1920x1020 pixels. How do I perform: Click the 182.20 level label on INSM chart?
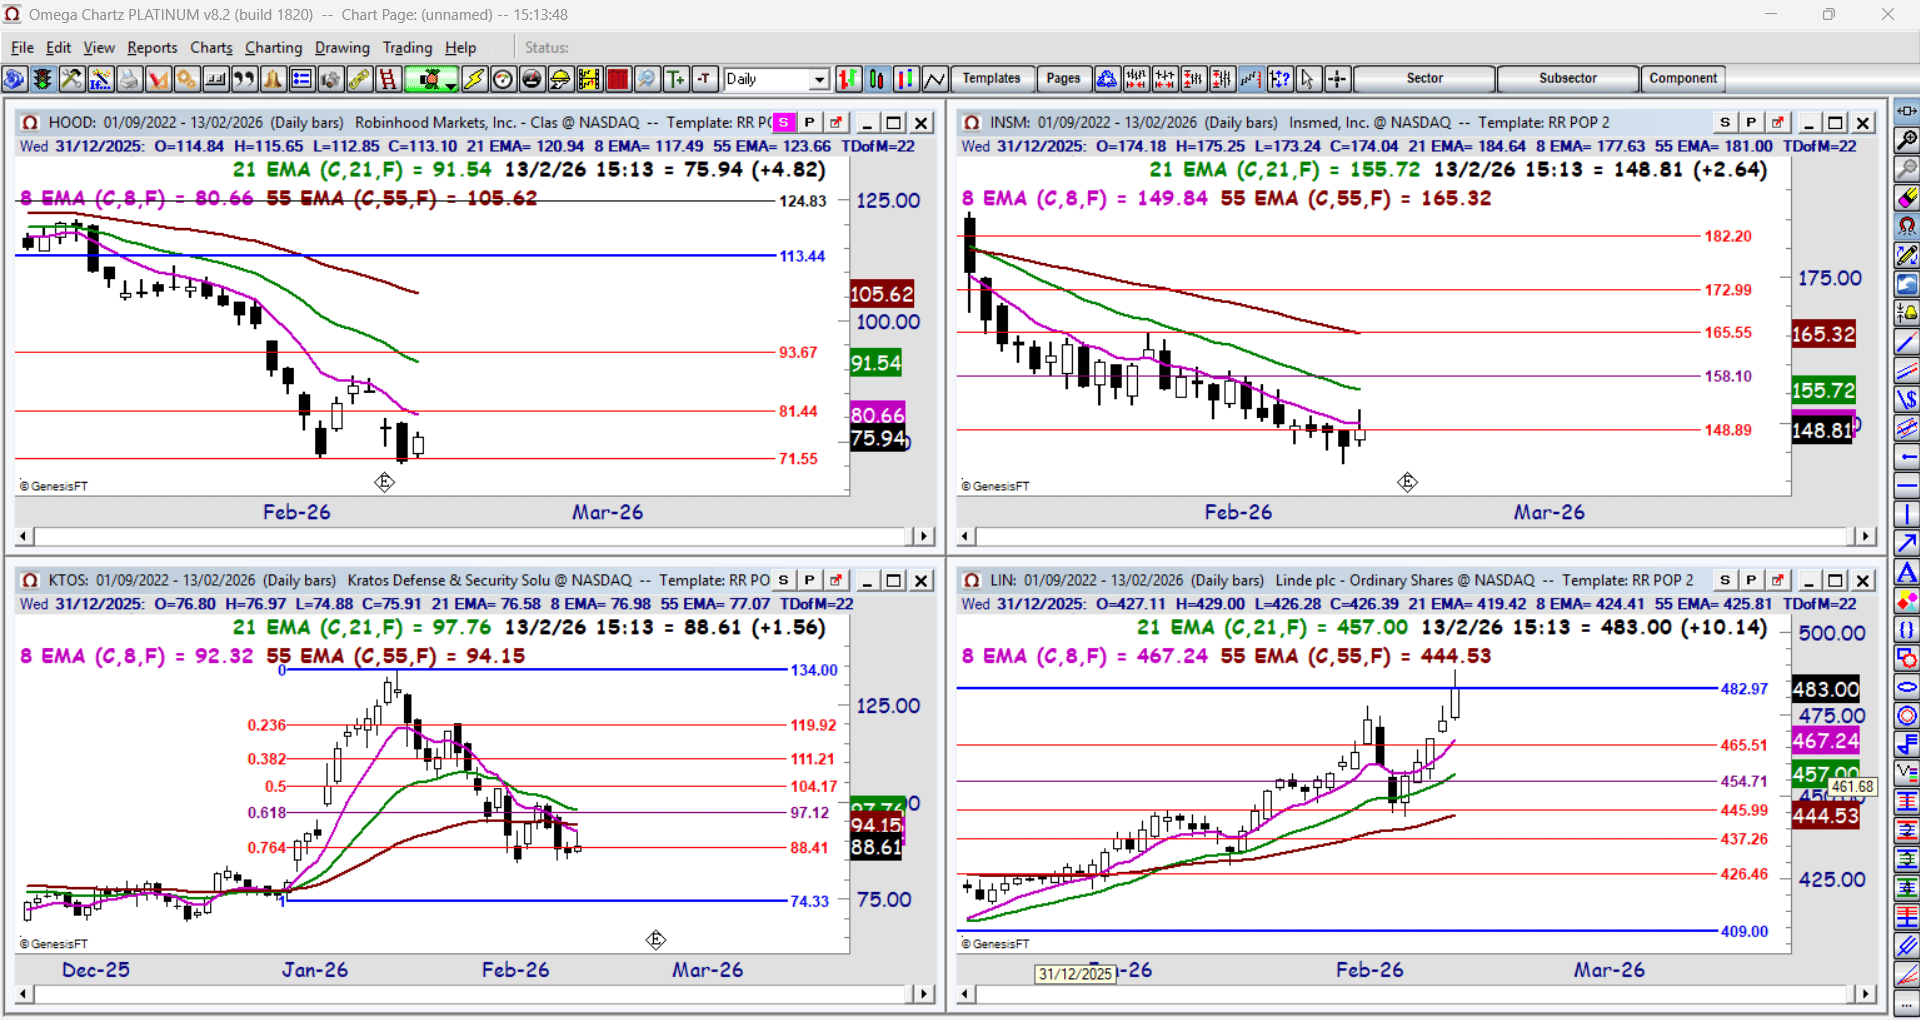(1728, 236)
